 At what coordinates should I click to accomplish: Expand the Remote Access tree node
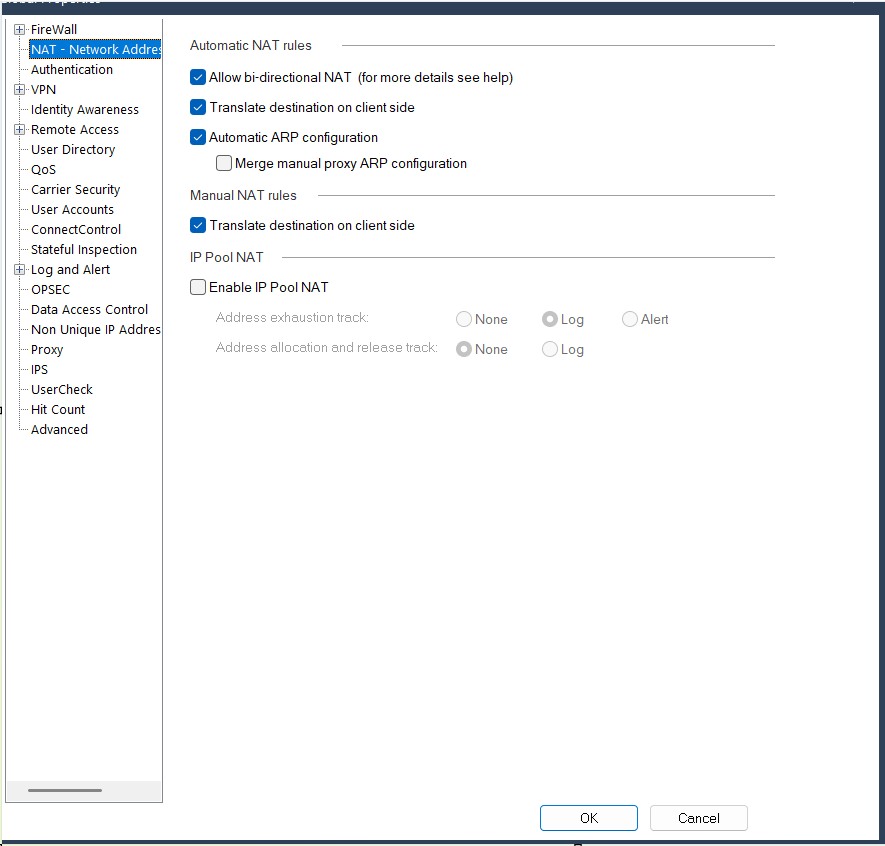click(19, 129)
